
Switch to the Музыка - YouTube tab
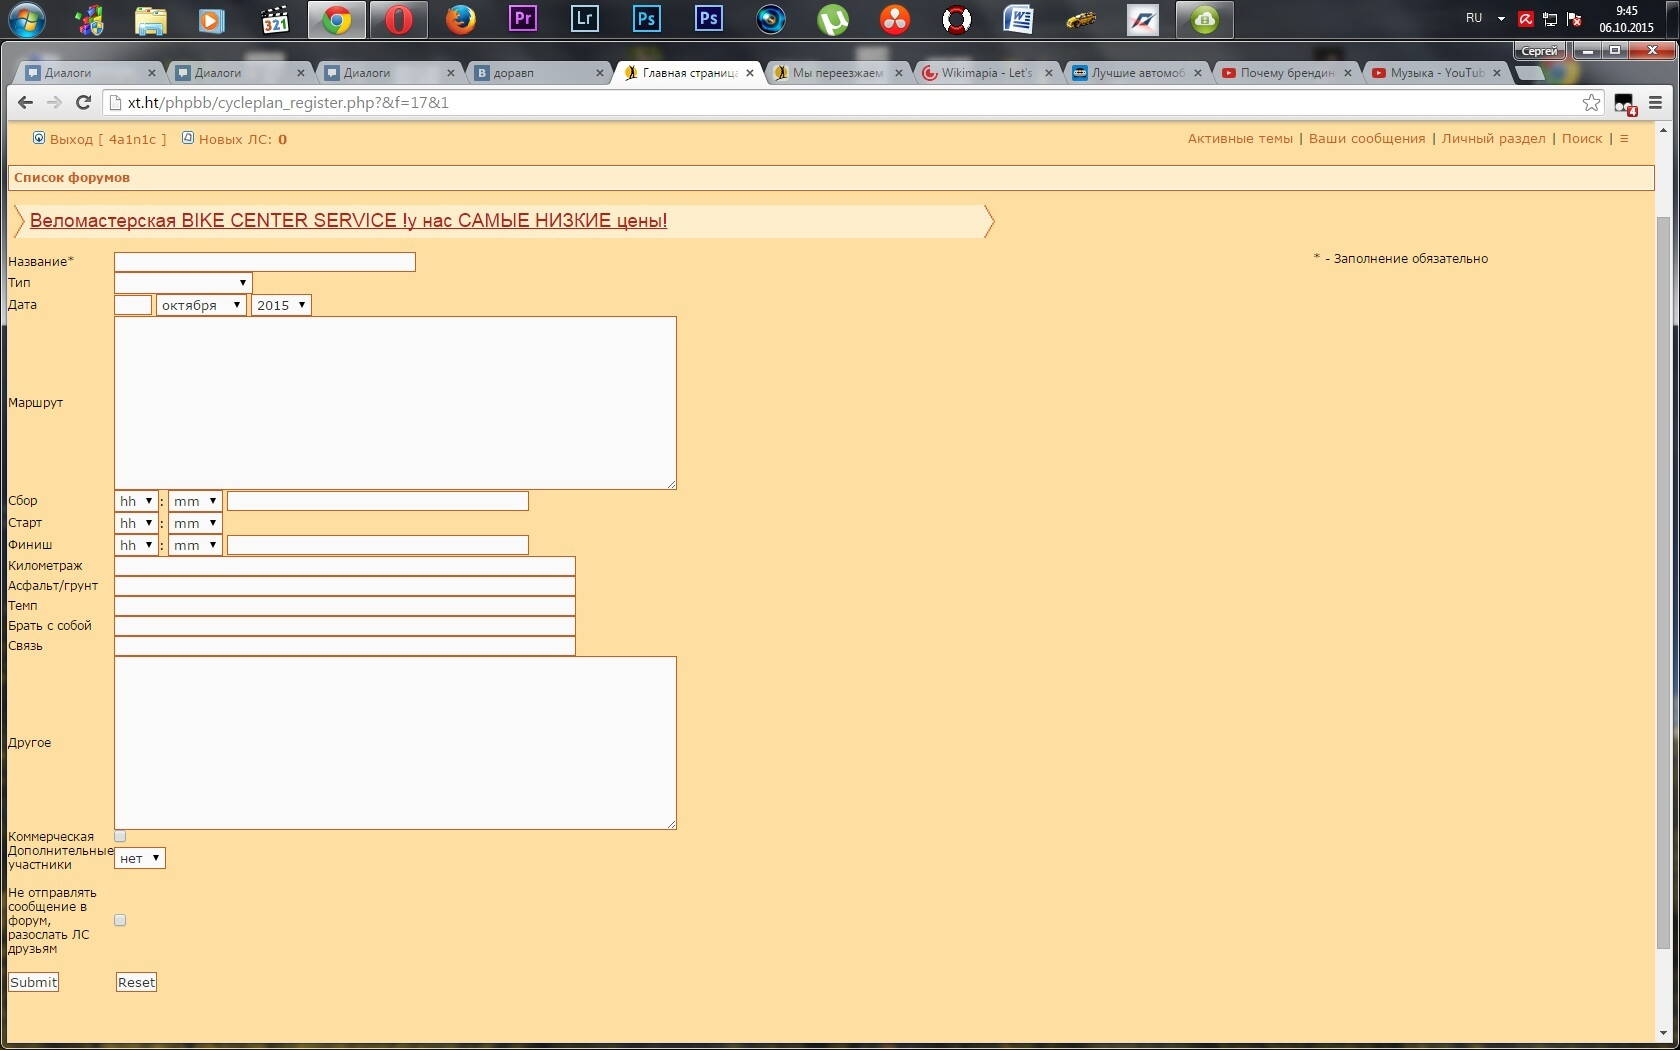[x=1435, y=73]
